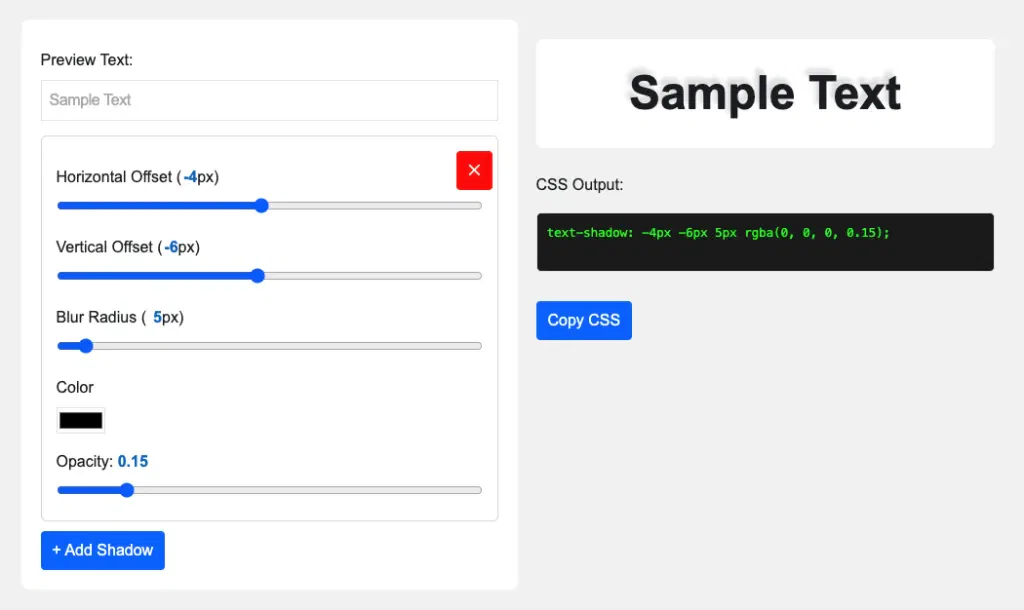Click the Copy CSS button

tap(583, 320)
